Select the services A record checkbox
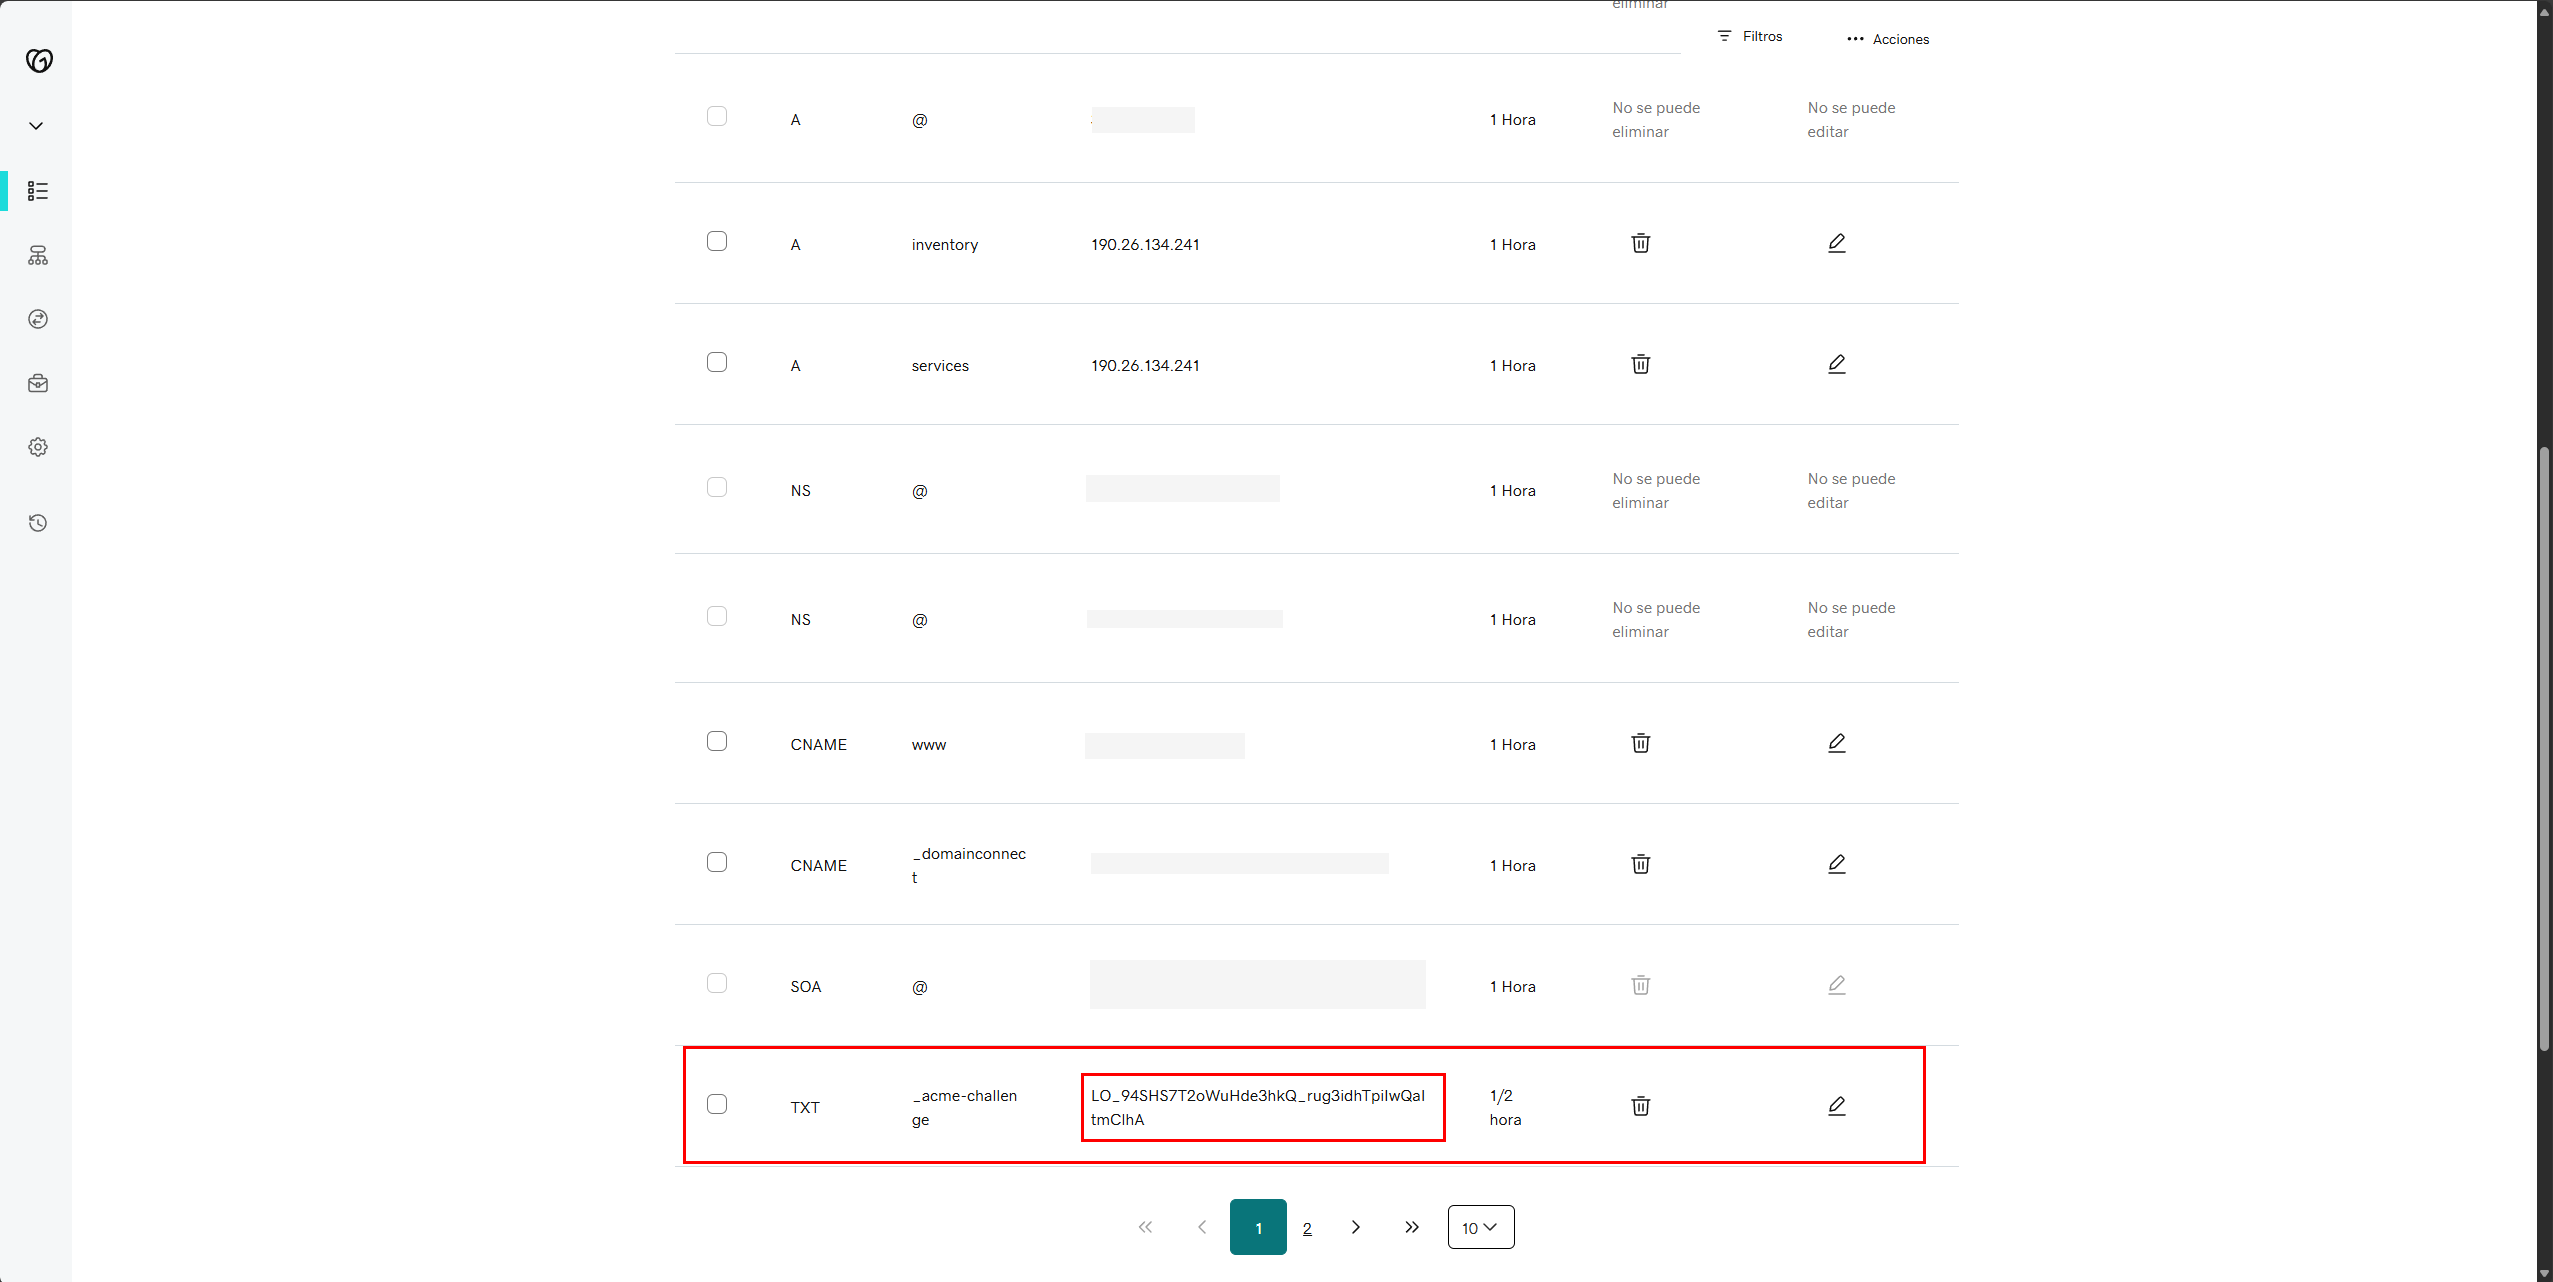The image size is (2553, 1282). pyautogui.click(x=717, y=362)
